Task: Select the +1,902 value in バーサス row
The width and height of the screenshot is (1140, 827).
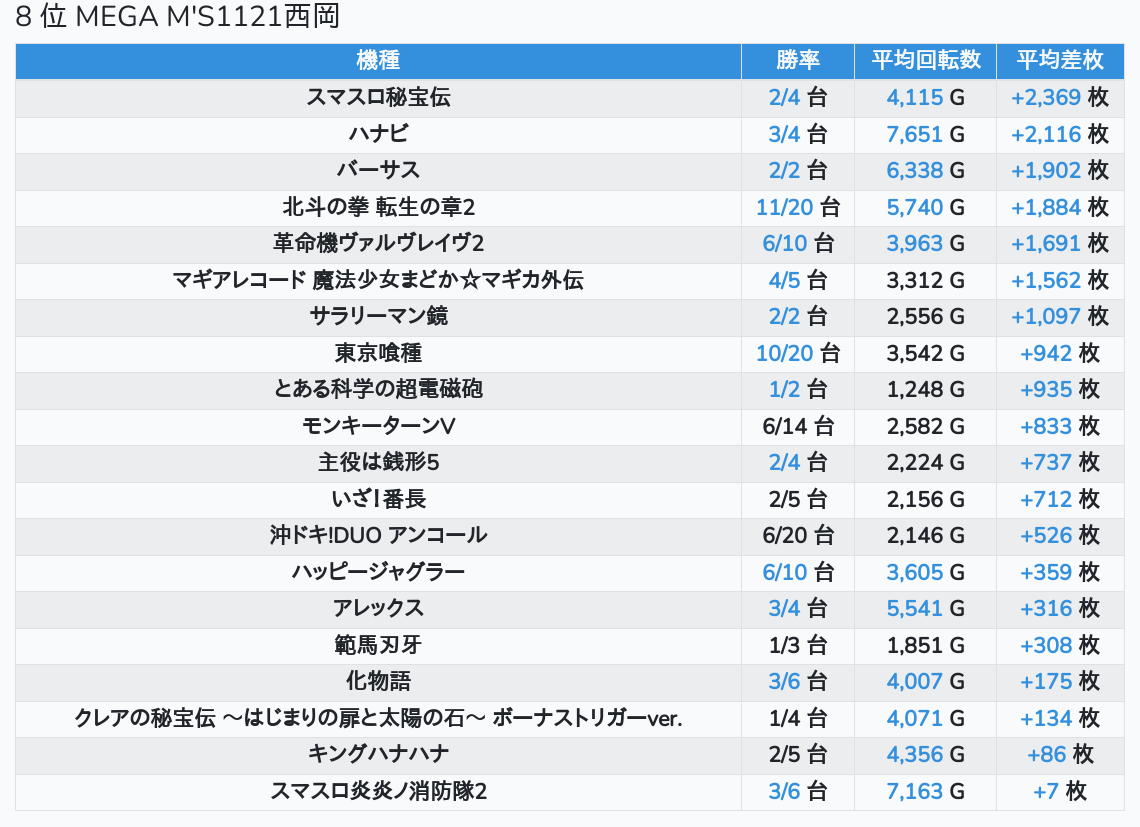Action: click(x=1045, y=170)
